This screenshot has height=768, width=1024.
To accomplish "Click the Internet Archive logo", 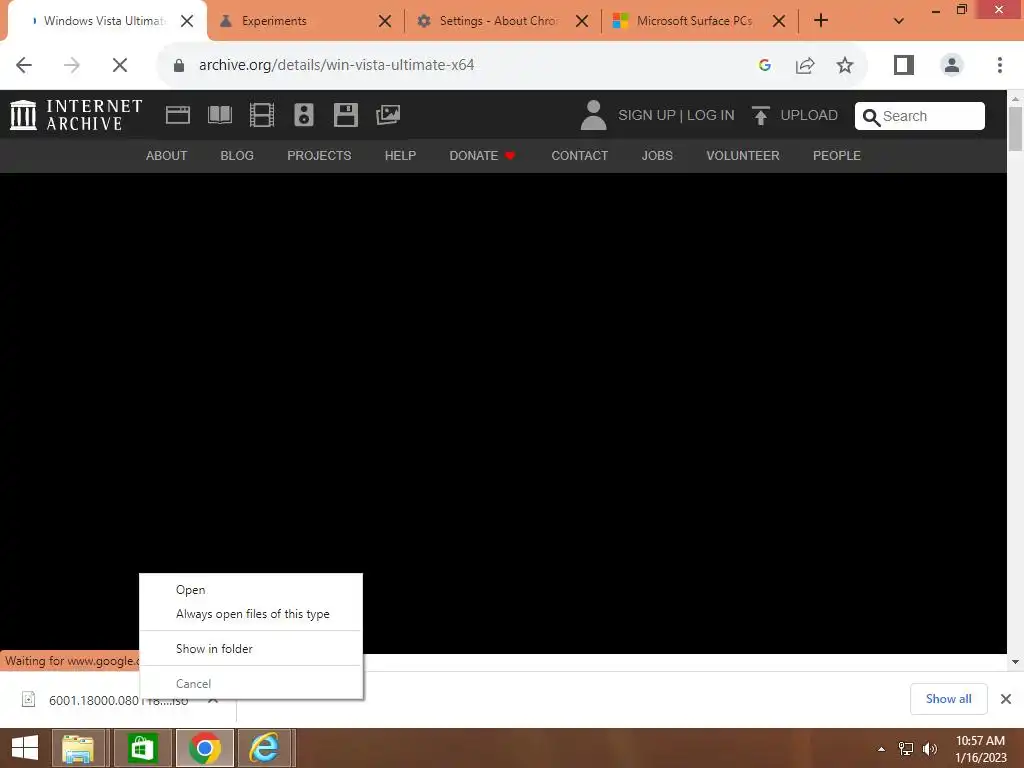I will tap(76, 115).
